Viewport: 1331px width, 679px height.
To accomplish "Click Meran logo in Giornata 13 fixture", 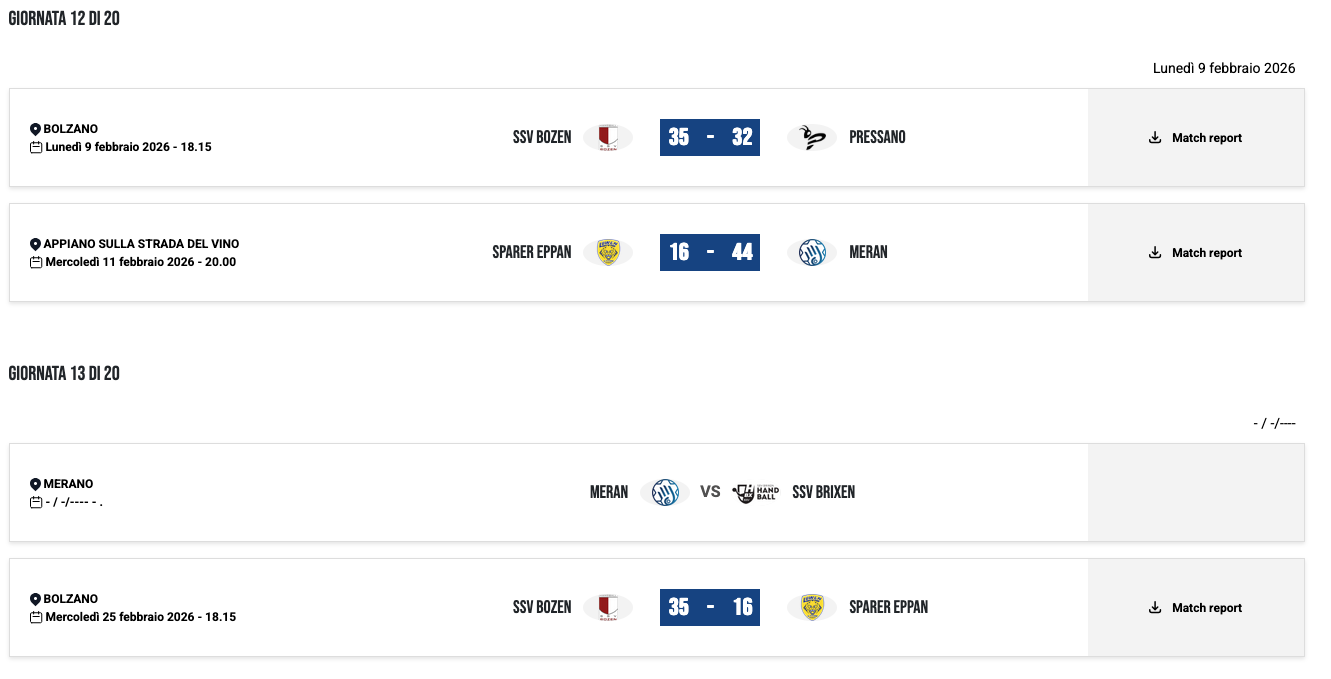I will point(665,492).
